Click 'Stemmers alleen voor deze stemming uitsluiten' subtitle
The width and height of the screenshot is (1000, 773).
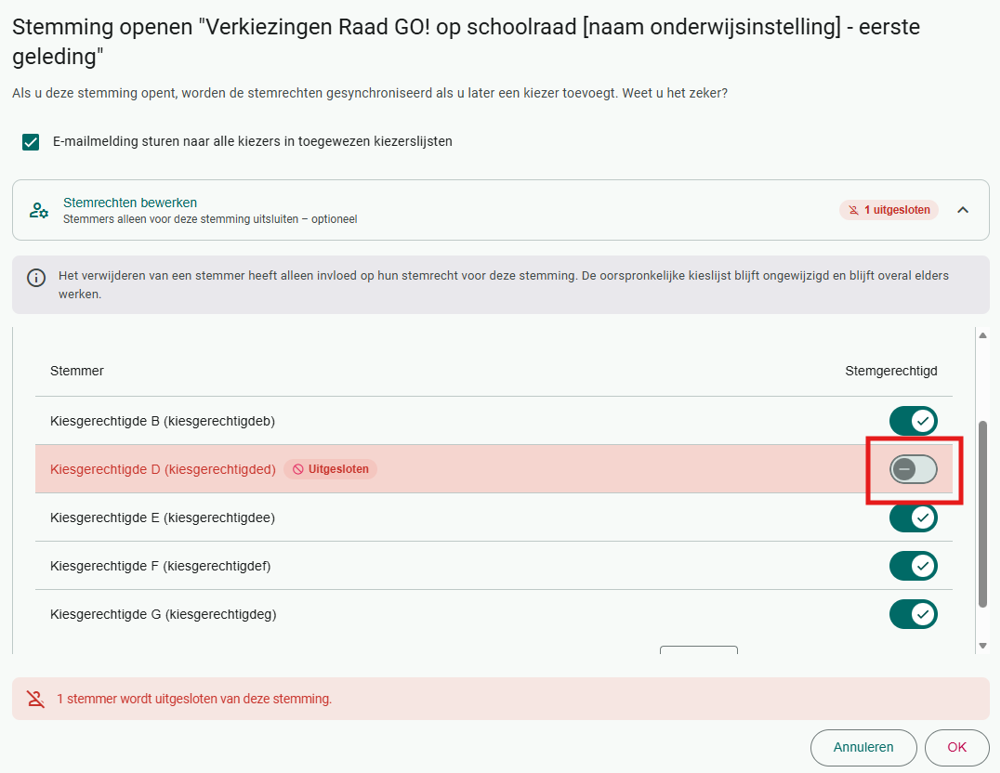coord(210,219)
